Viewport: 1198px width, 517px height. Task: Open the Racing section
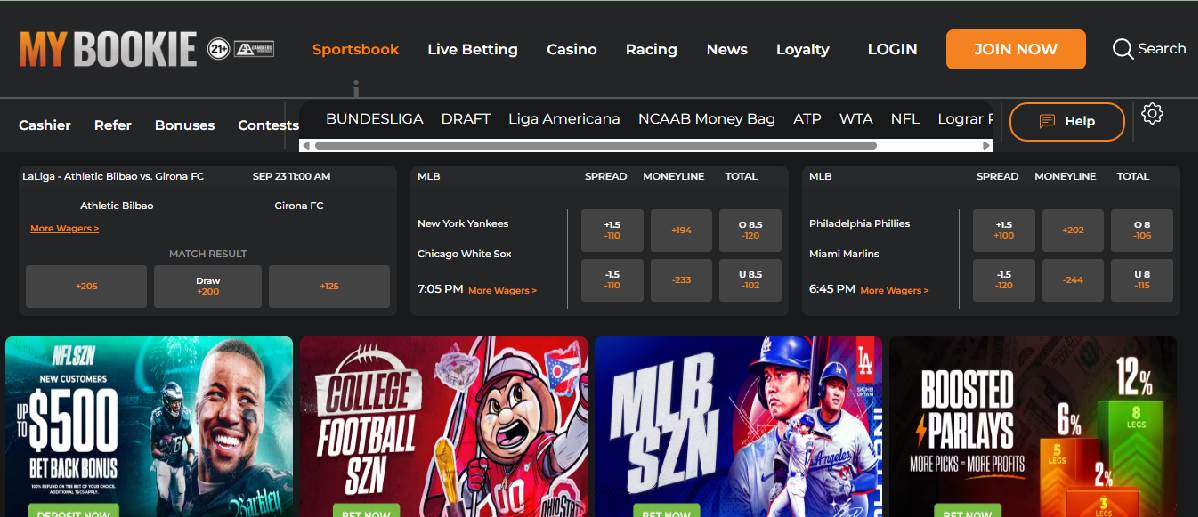coord(652,49)
